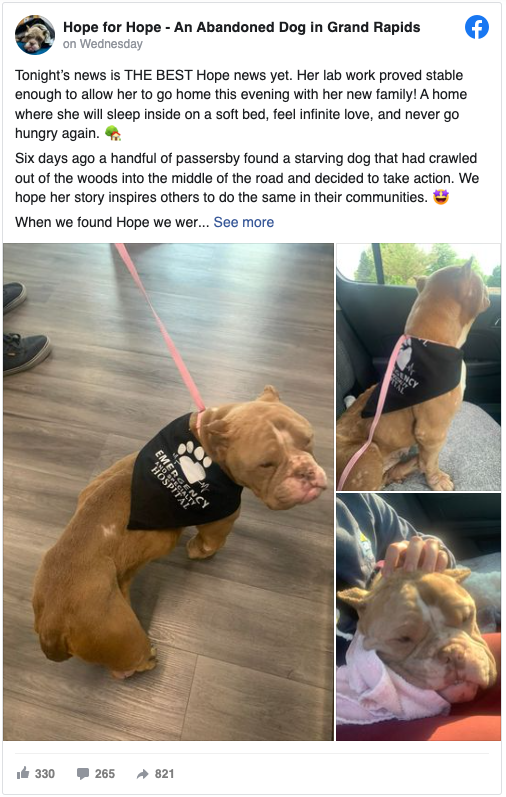
Task: Open the page profile picture avatar
Action: 35,35
